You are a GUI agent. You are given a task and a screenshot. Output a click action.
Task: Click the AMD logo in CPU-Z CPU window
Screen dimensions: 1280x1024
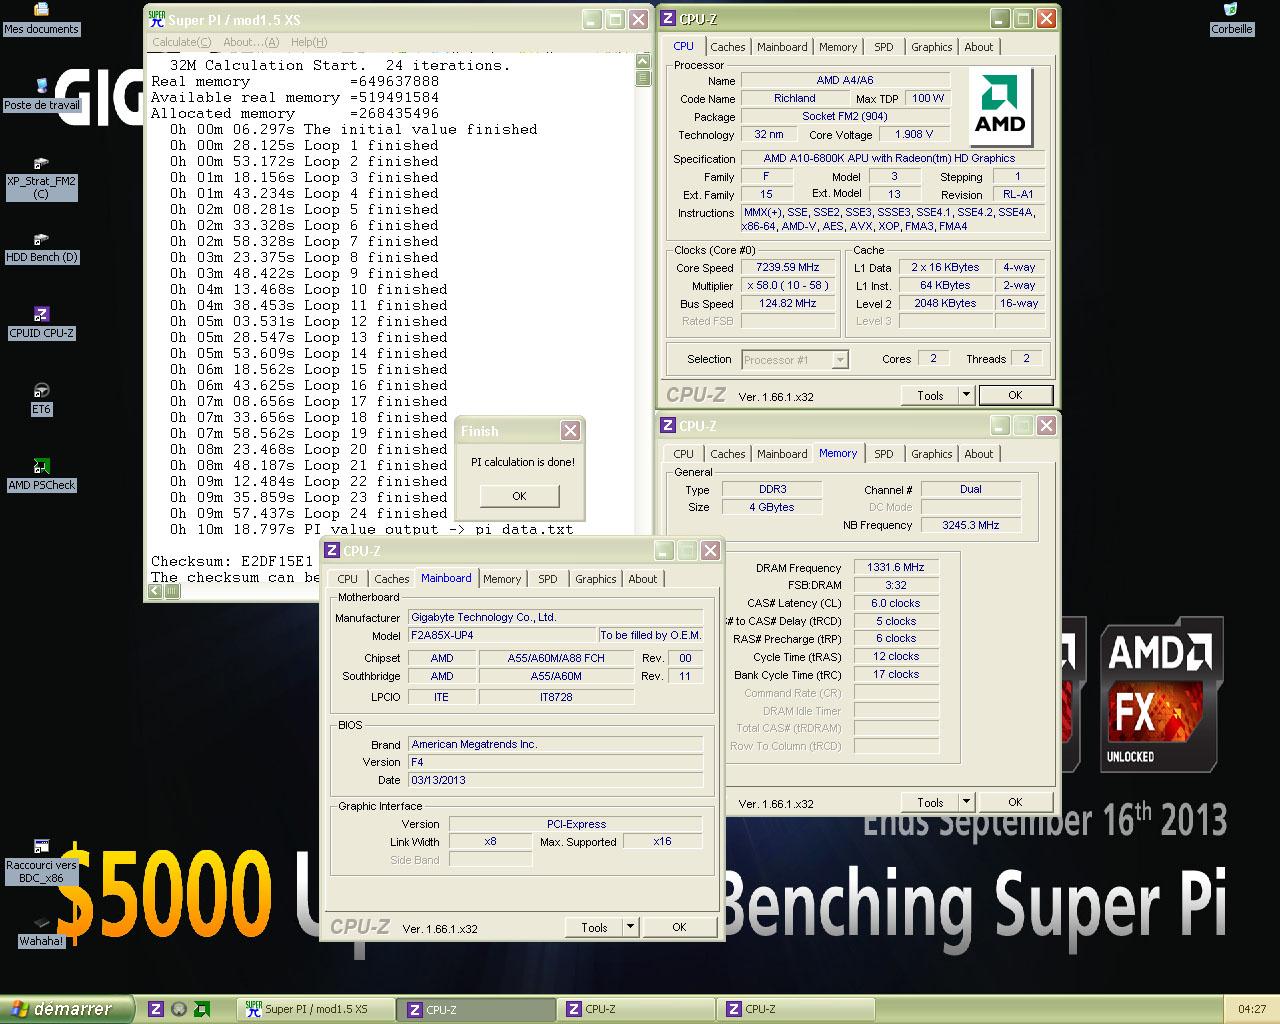1000,107
